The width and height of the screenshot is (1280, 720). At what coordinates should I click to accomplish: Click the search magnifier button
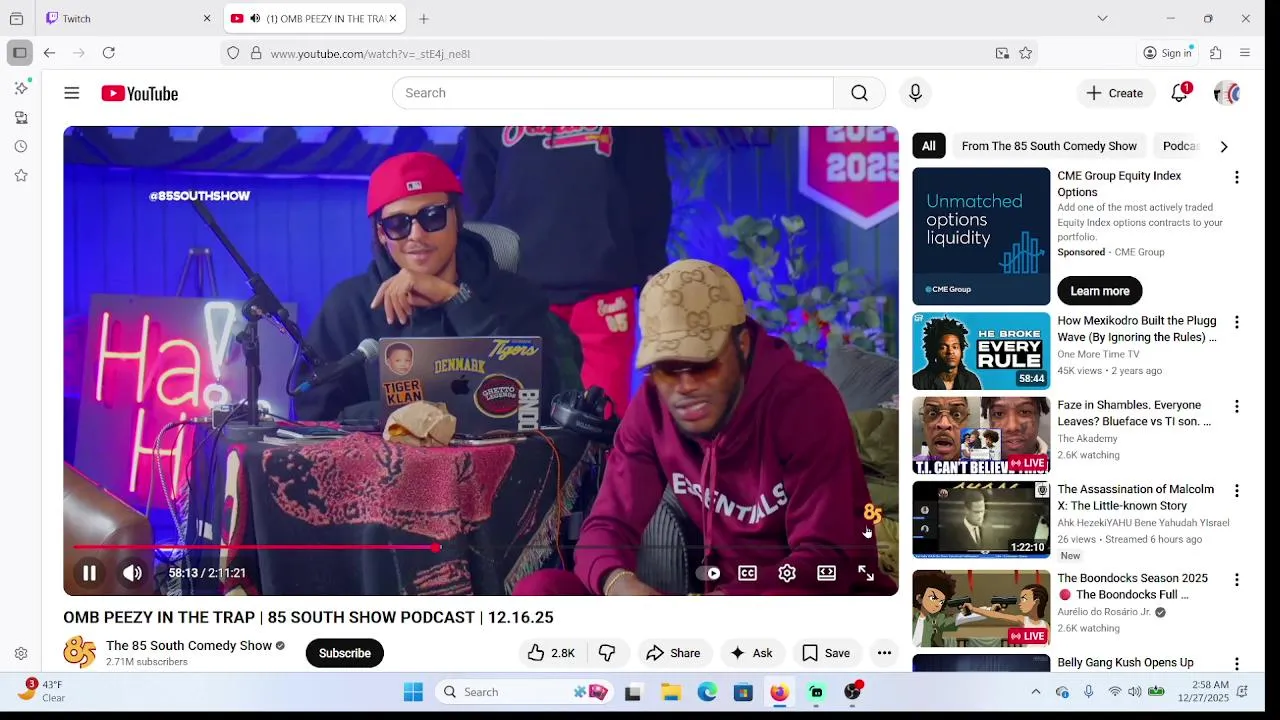tap(859, 93)
